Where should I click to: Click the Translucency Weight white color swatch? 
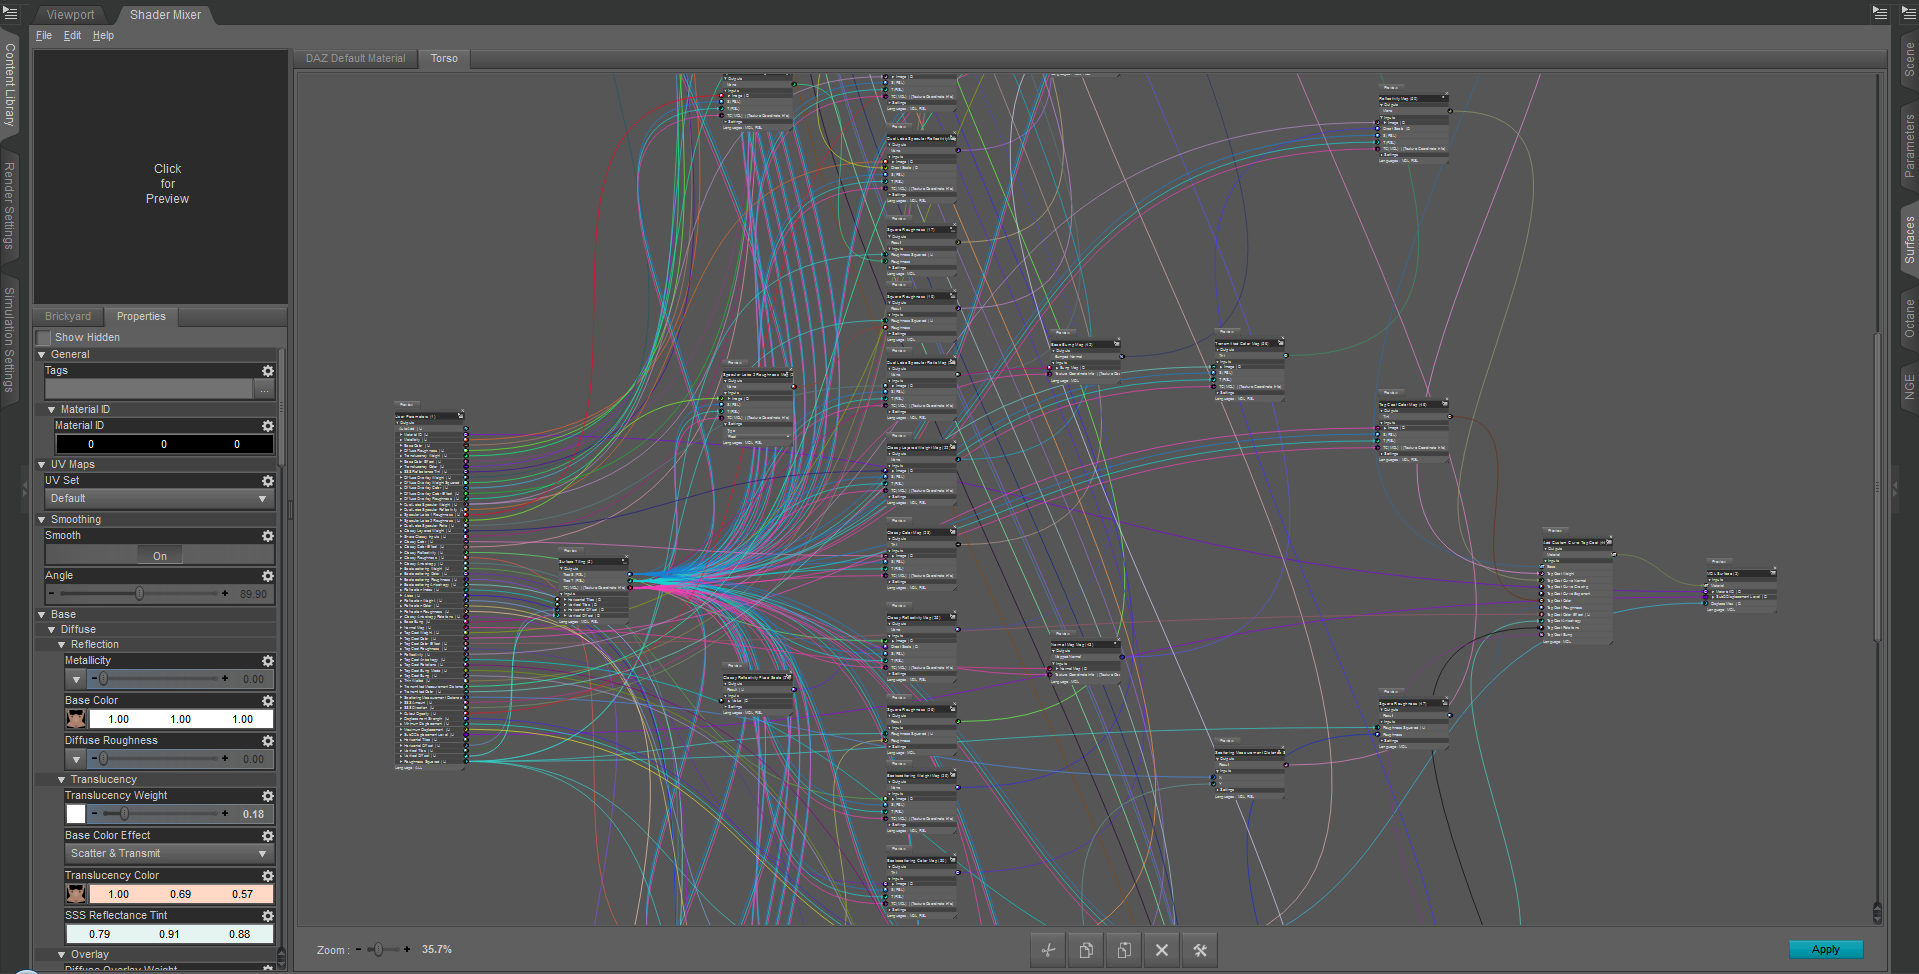tap(76, 814)
